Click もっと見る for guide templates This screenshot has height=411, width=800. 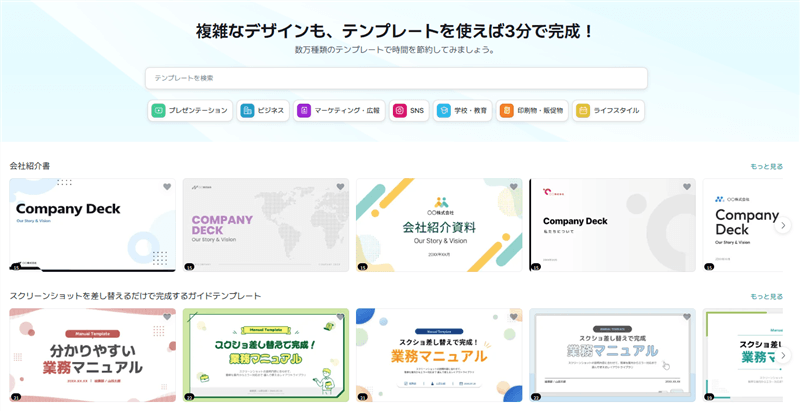click(x=766, y=296)
